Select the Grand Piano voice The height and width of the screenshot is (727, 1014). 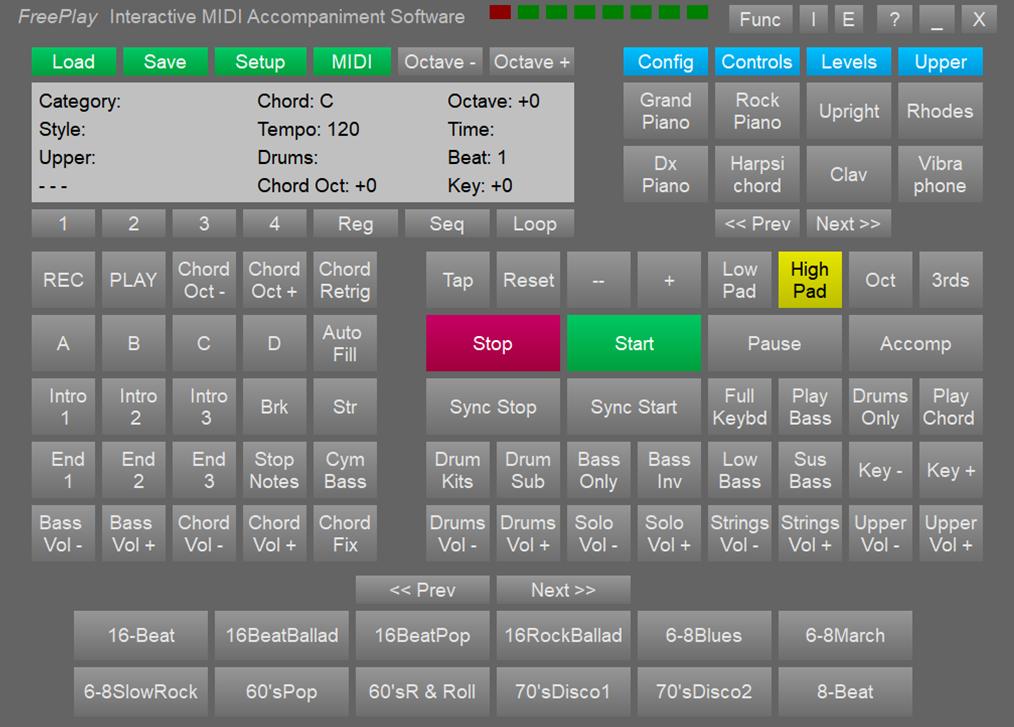point(665,111)
